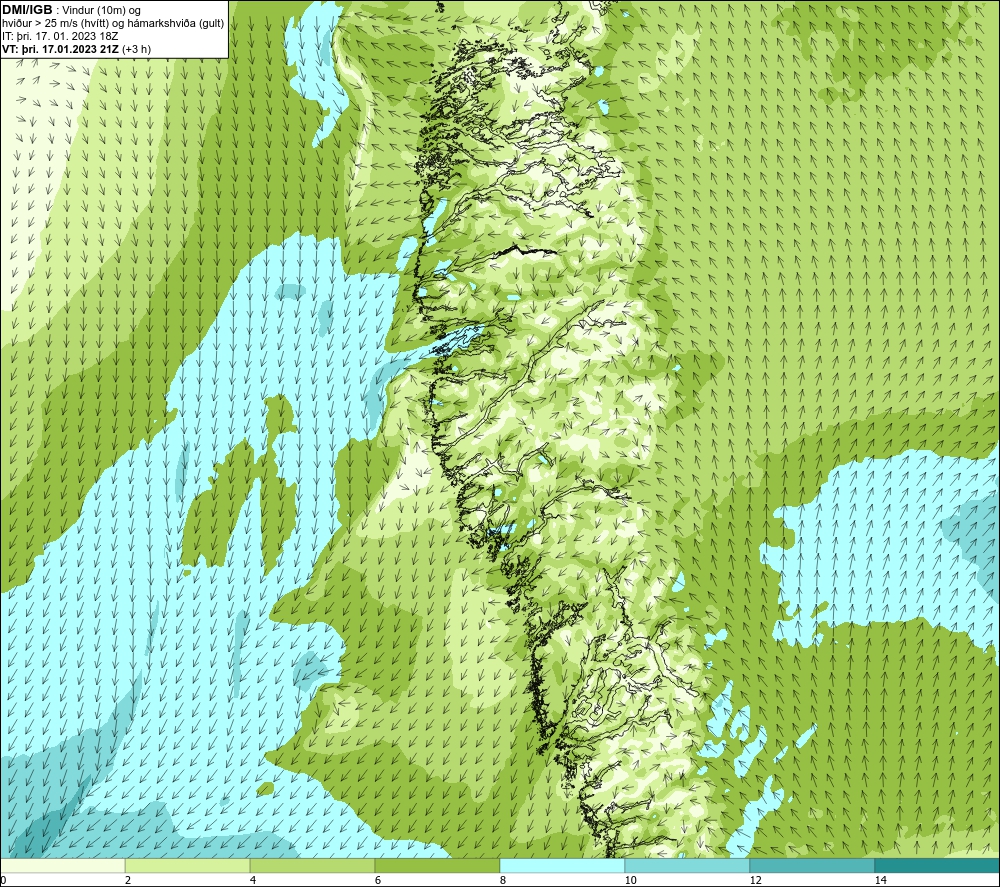The height and width of the screenshot is (887, 1000).
Task: Click the darker green 6–8 m/s scale segment
Action: pos(438,865)
